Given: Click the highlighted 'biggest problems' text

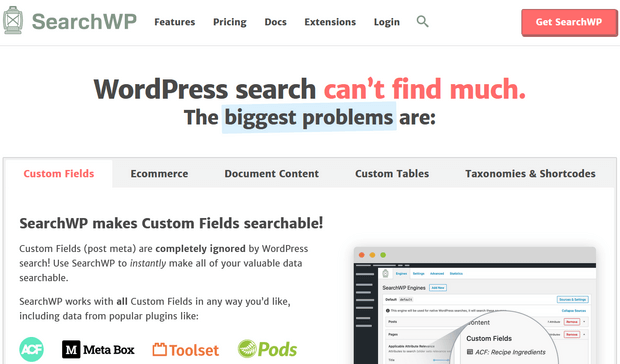Looking at the screenshot, I should (309, 117).
